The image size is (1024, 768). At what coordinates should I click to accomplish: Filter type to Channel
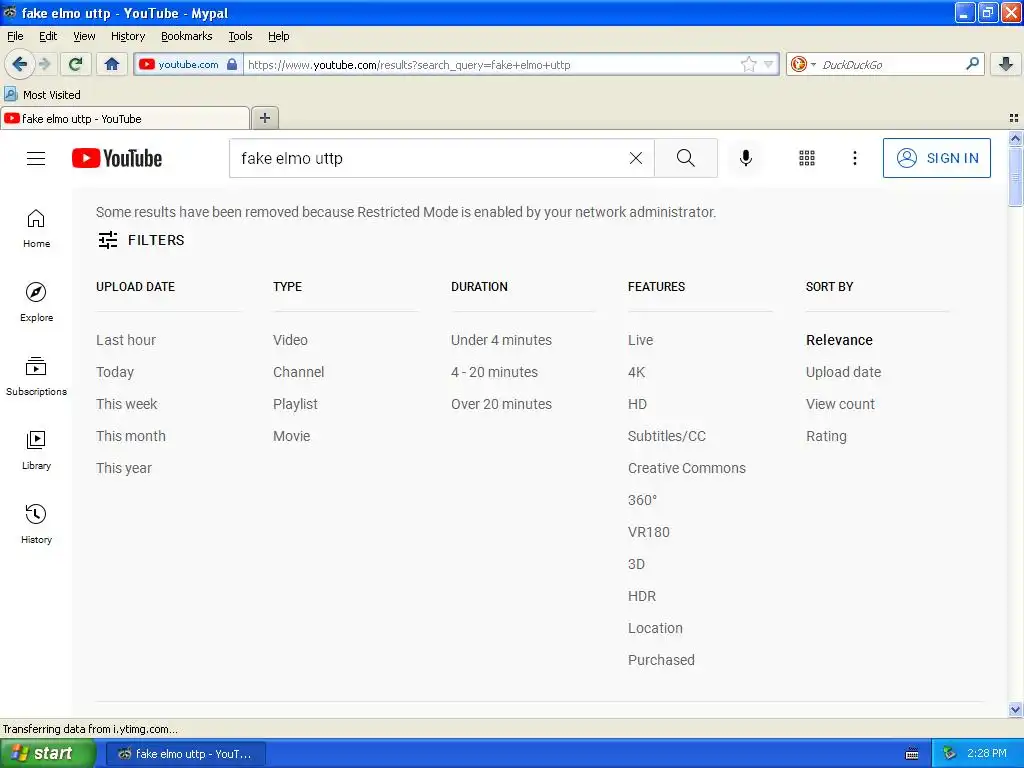(x=298, y=372)
